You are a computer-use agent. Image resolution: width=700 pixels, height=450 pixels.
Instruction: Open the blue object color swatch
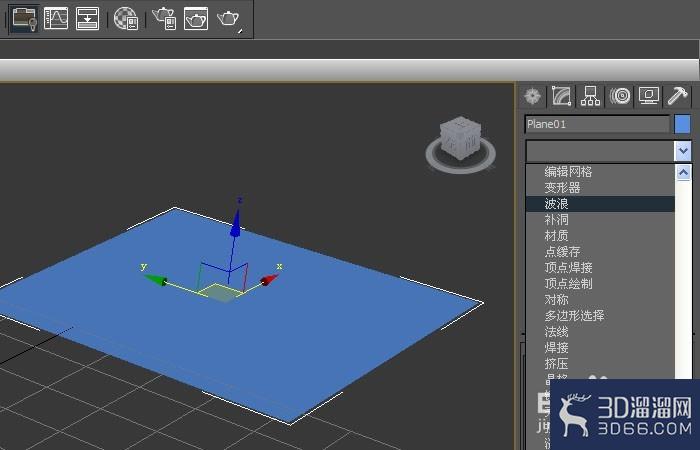click(682, 124)
